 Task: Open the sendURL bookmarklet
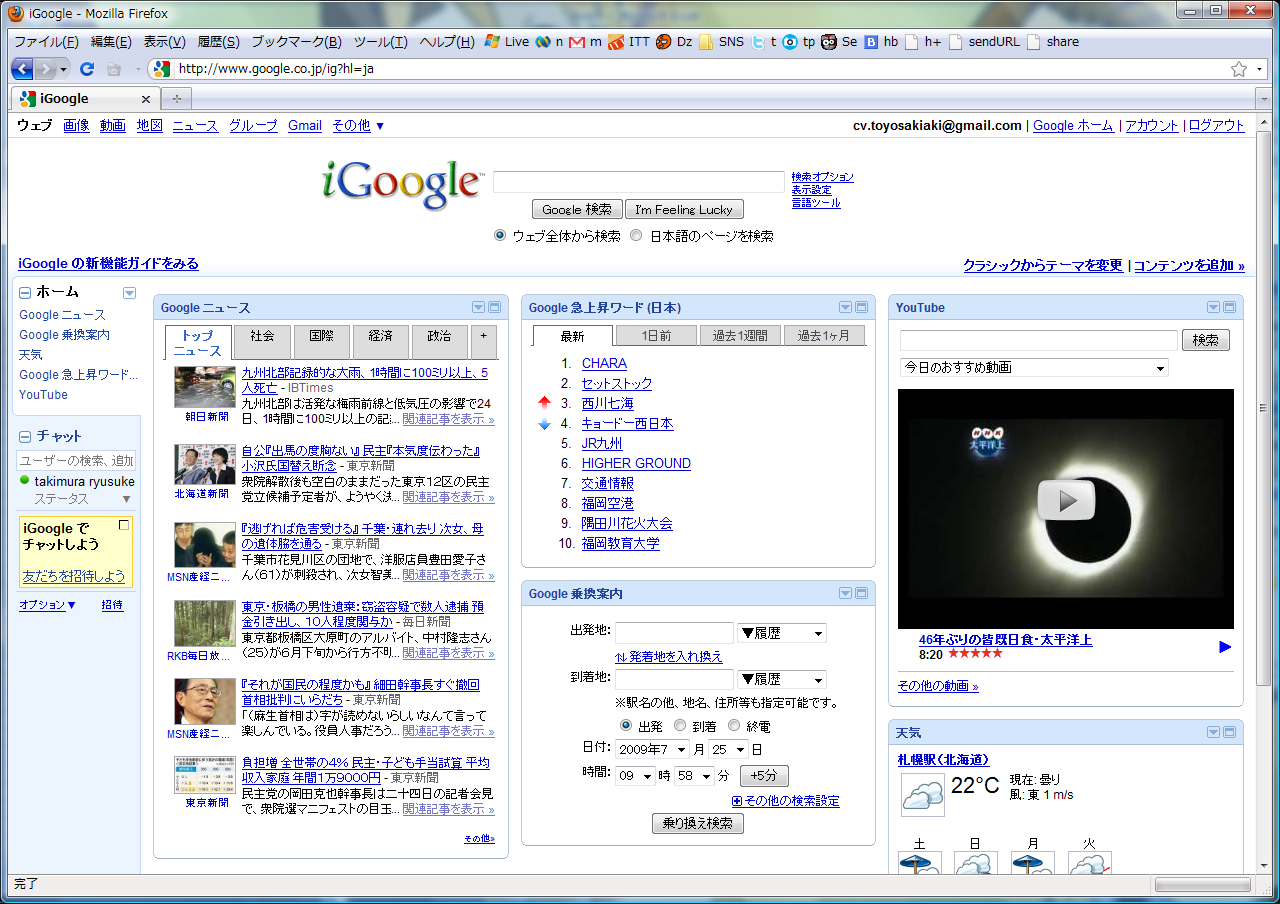[985, 42]
